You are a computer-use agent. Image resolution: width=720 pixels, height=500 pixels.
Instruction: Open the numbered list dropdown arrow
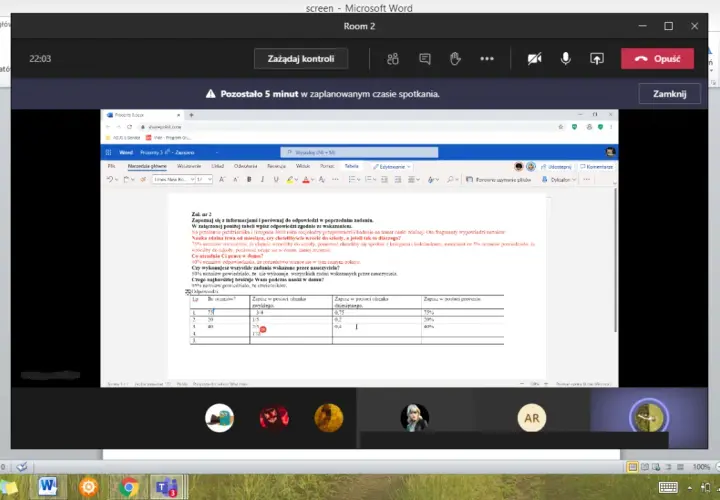click(375, 180)
